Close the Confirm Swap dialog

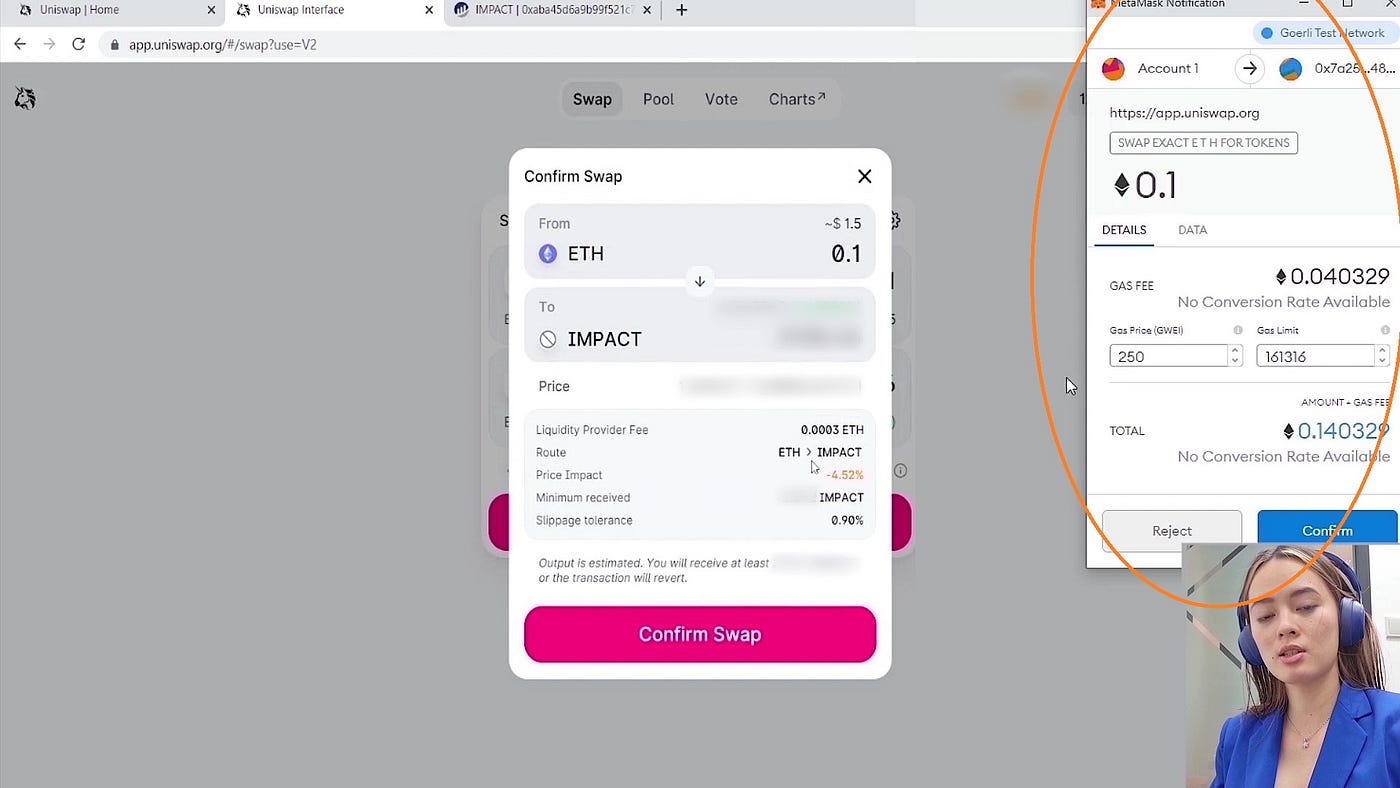click(x=865, y=176)
